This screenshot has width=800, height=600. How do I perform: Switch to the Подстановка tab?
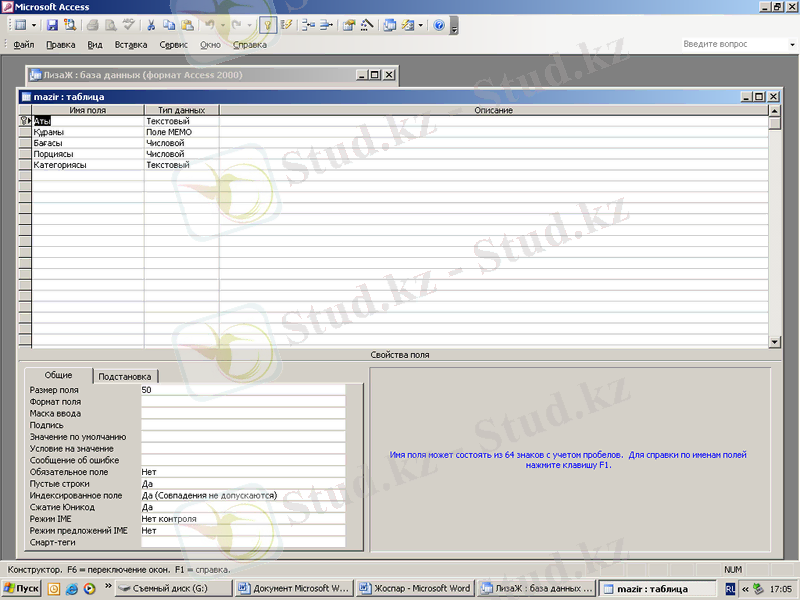click(x=125, y=377)
